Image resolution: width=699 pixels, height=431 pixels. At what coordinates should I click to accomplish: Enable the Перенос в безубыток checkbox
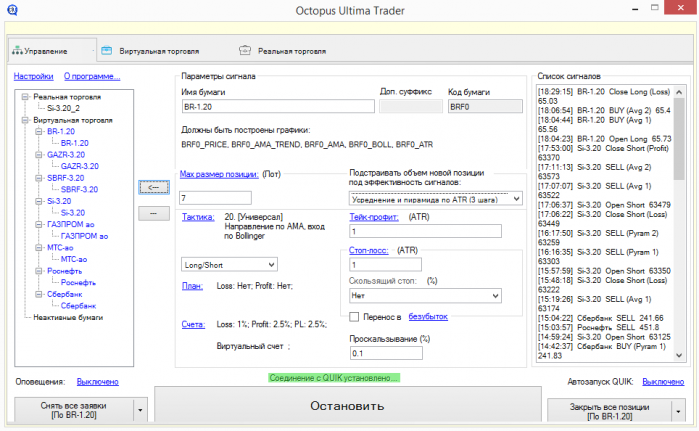click(x=354, y=317)
